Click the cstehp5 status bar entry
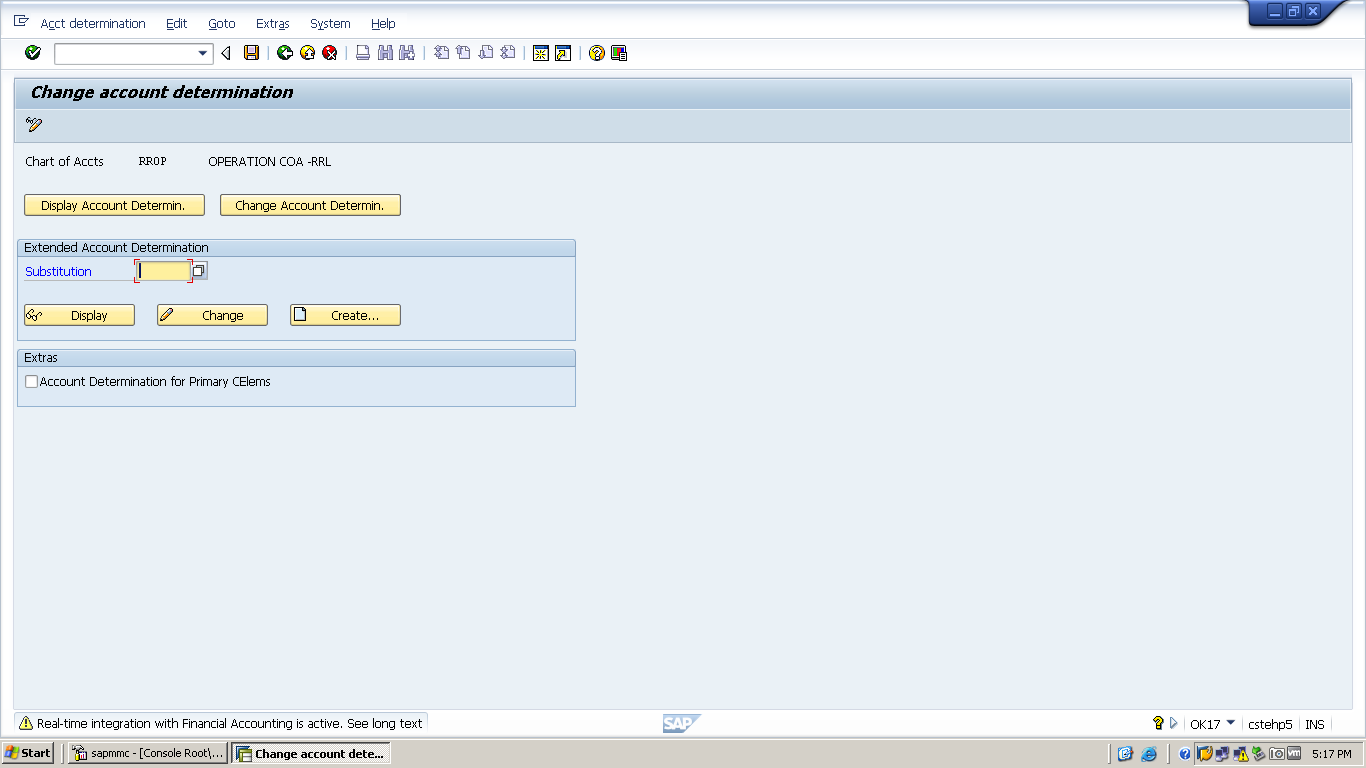This screenshot has width=1366, height=768. 1270,724
